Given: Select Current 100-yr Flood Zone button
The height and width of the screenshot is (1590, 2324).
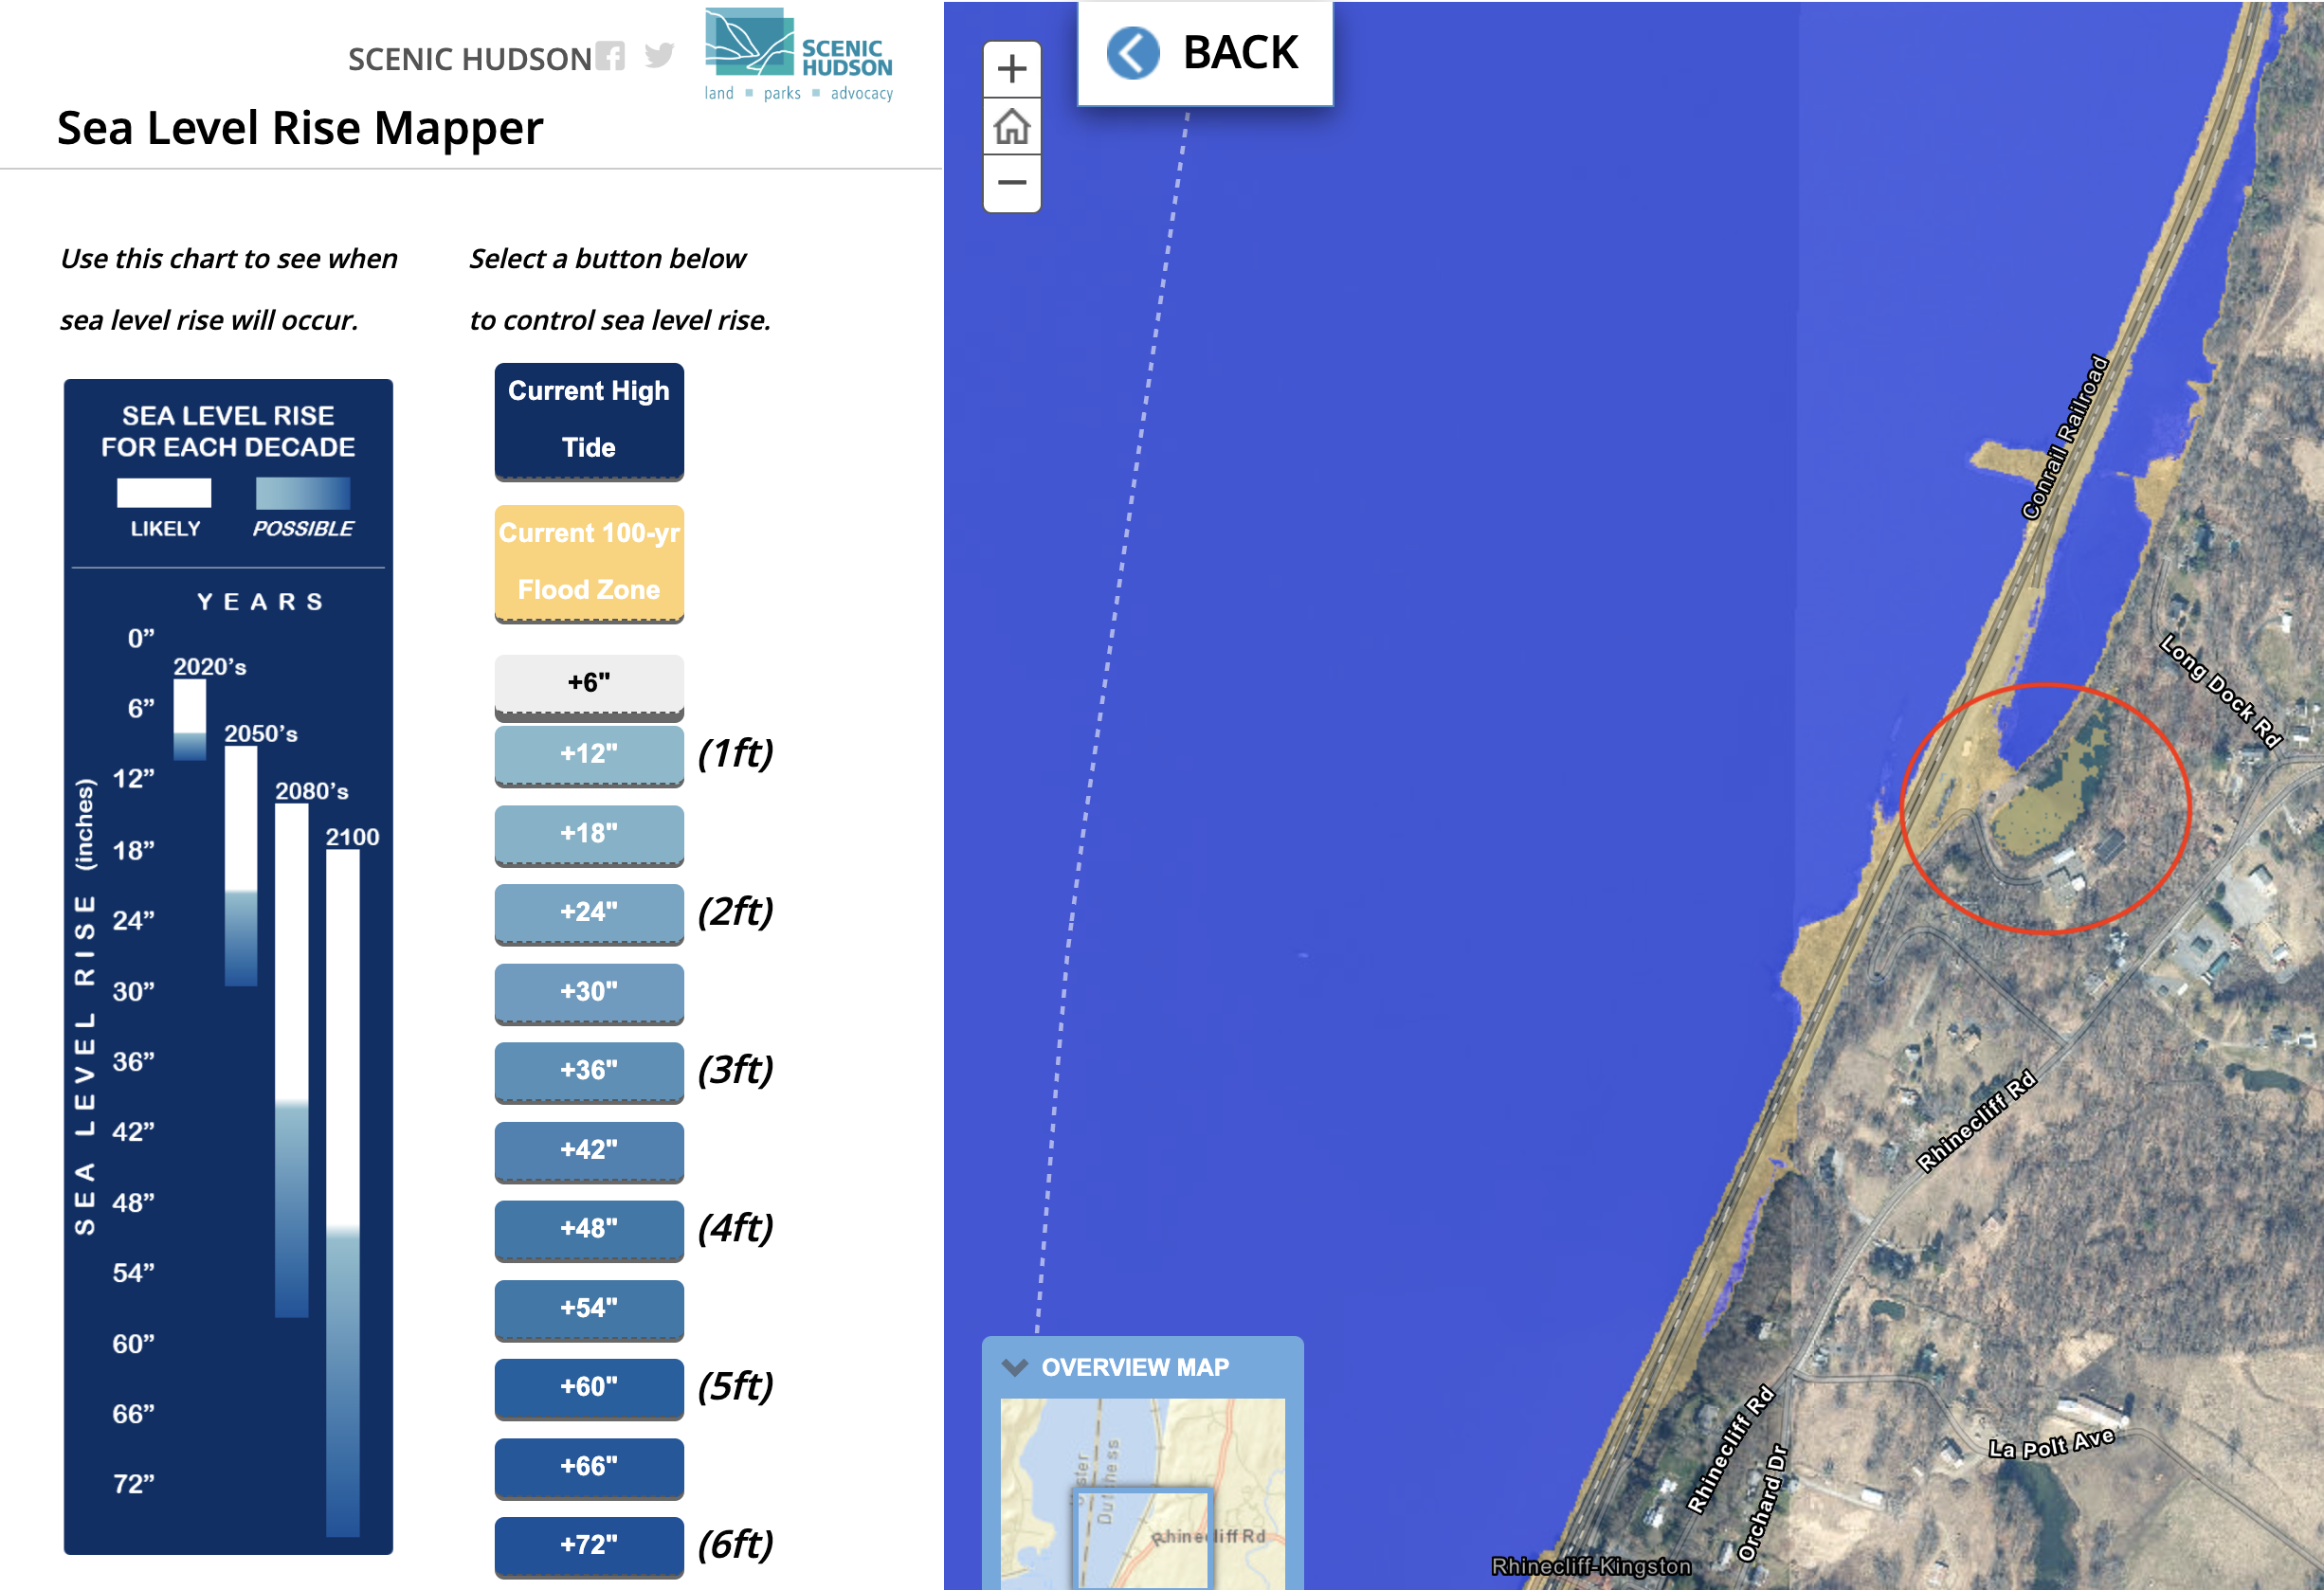Looking at the screenshot, I should point(589,561).
